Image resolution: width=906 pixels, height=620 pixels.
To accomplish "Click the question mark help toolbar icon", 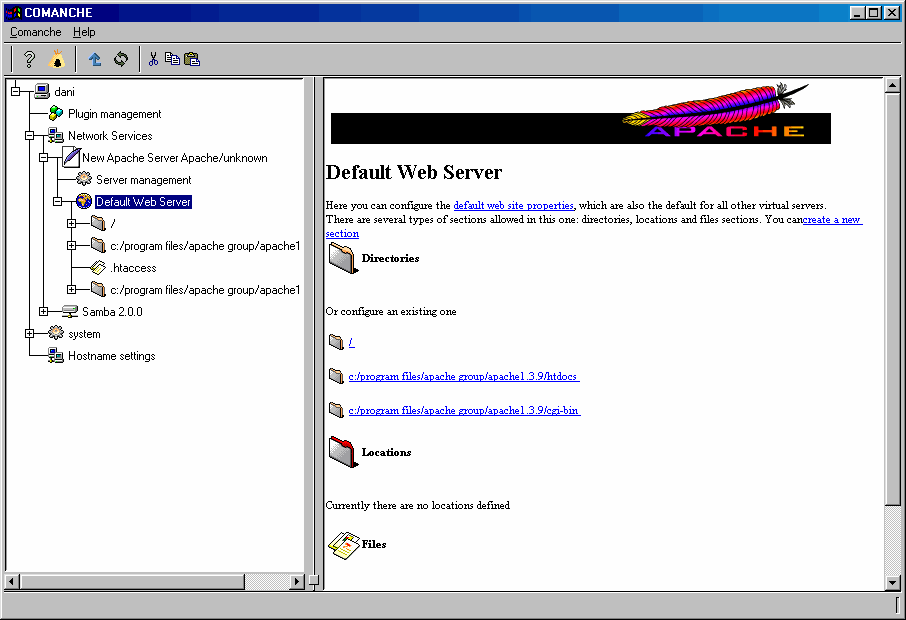I will coord(29,59).
